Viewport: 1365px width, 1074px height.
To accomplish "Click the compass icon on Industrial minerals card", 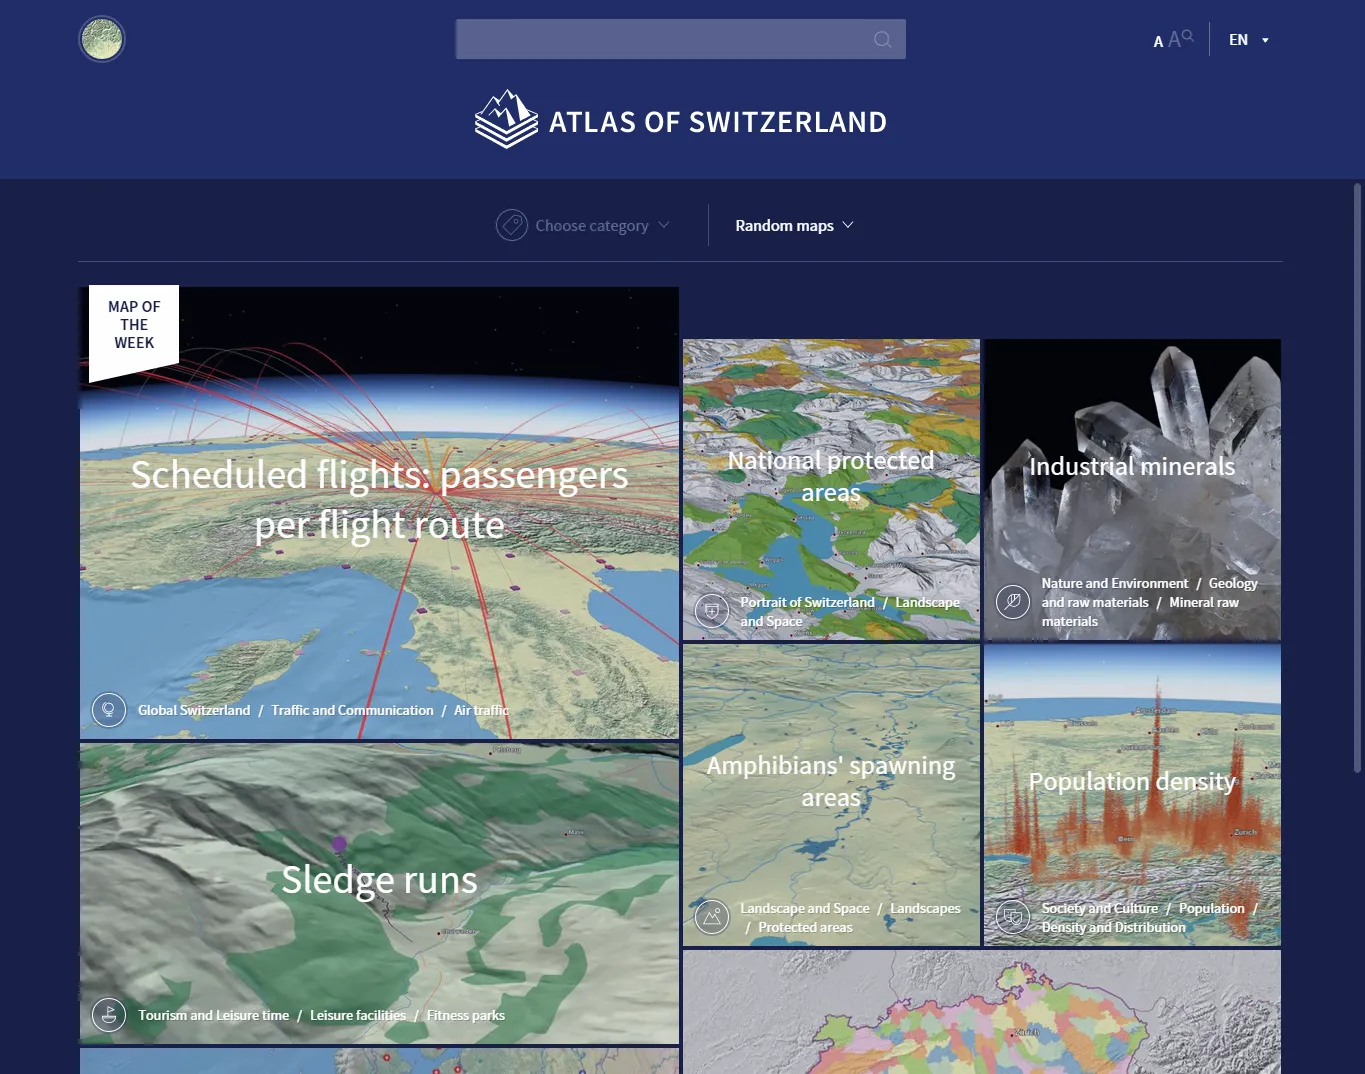I will pos(1012,602).
